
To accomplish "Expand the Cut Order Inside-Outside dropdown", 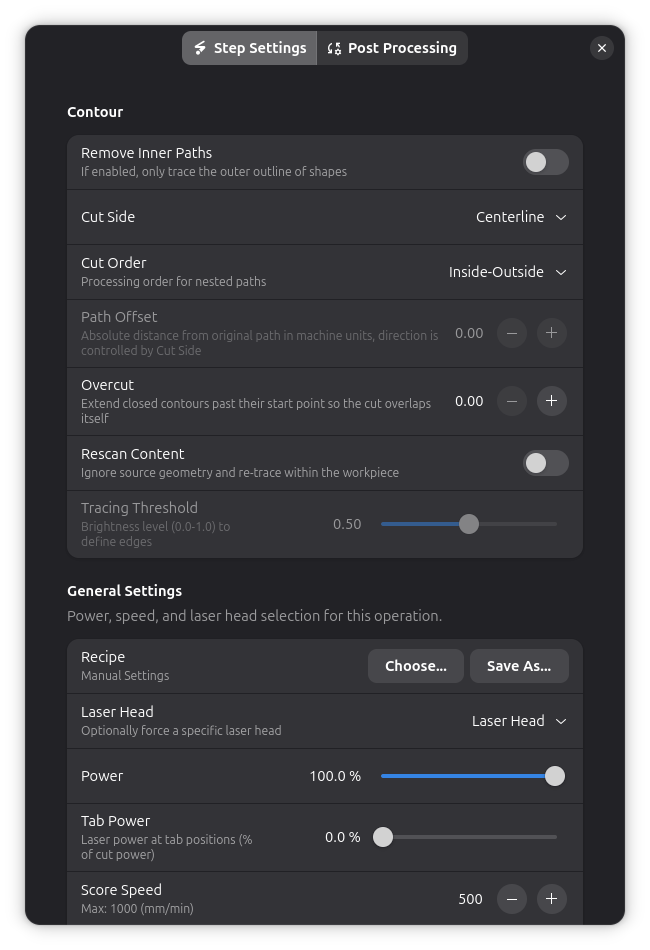I will tap(508, 272).
